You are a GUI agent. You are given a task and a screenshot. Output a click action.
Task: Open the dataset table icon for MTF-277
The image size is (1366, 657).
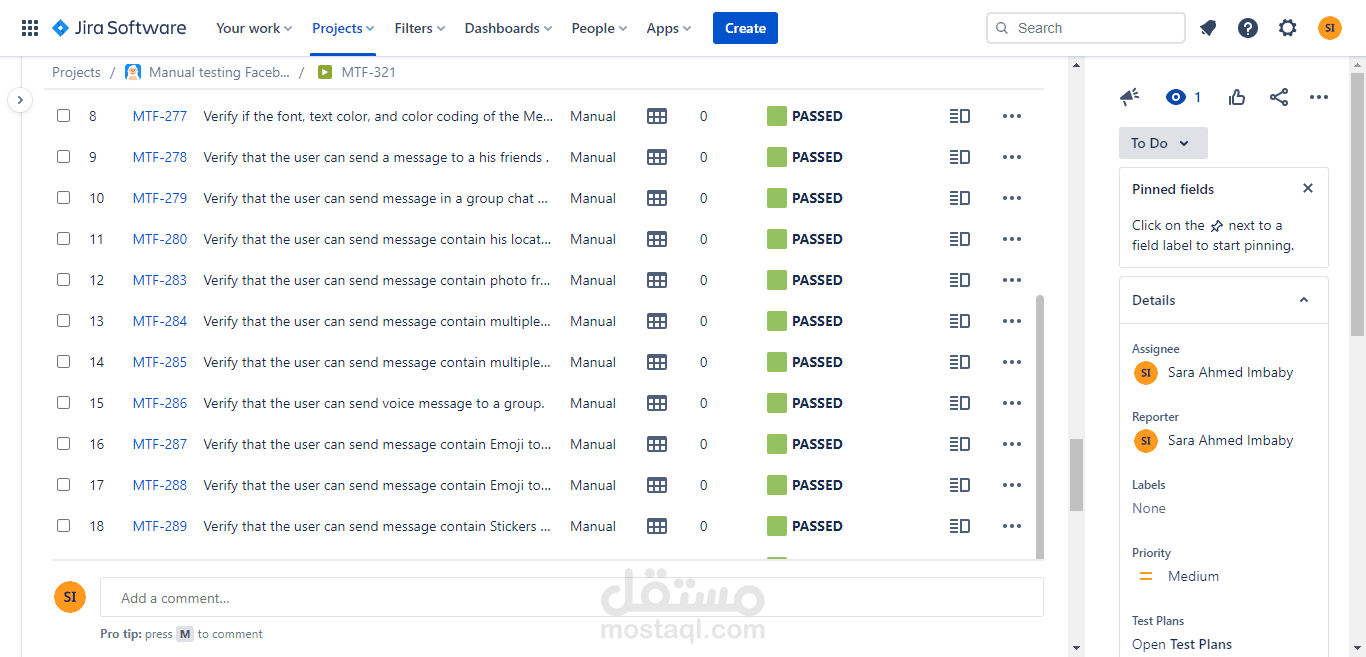[x=657, y=116]
